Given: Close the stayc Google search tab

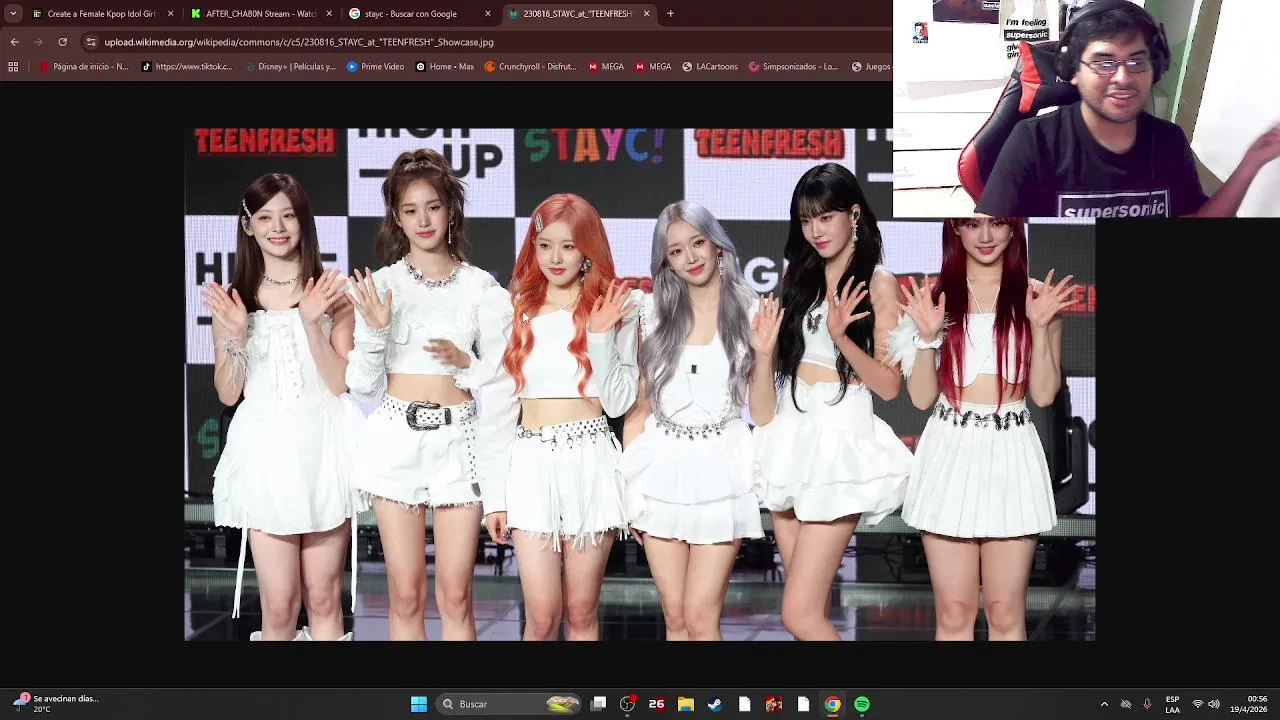Looking at the screenshot, I should tap(488, 14).
